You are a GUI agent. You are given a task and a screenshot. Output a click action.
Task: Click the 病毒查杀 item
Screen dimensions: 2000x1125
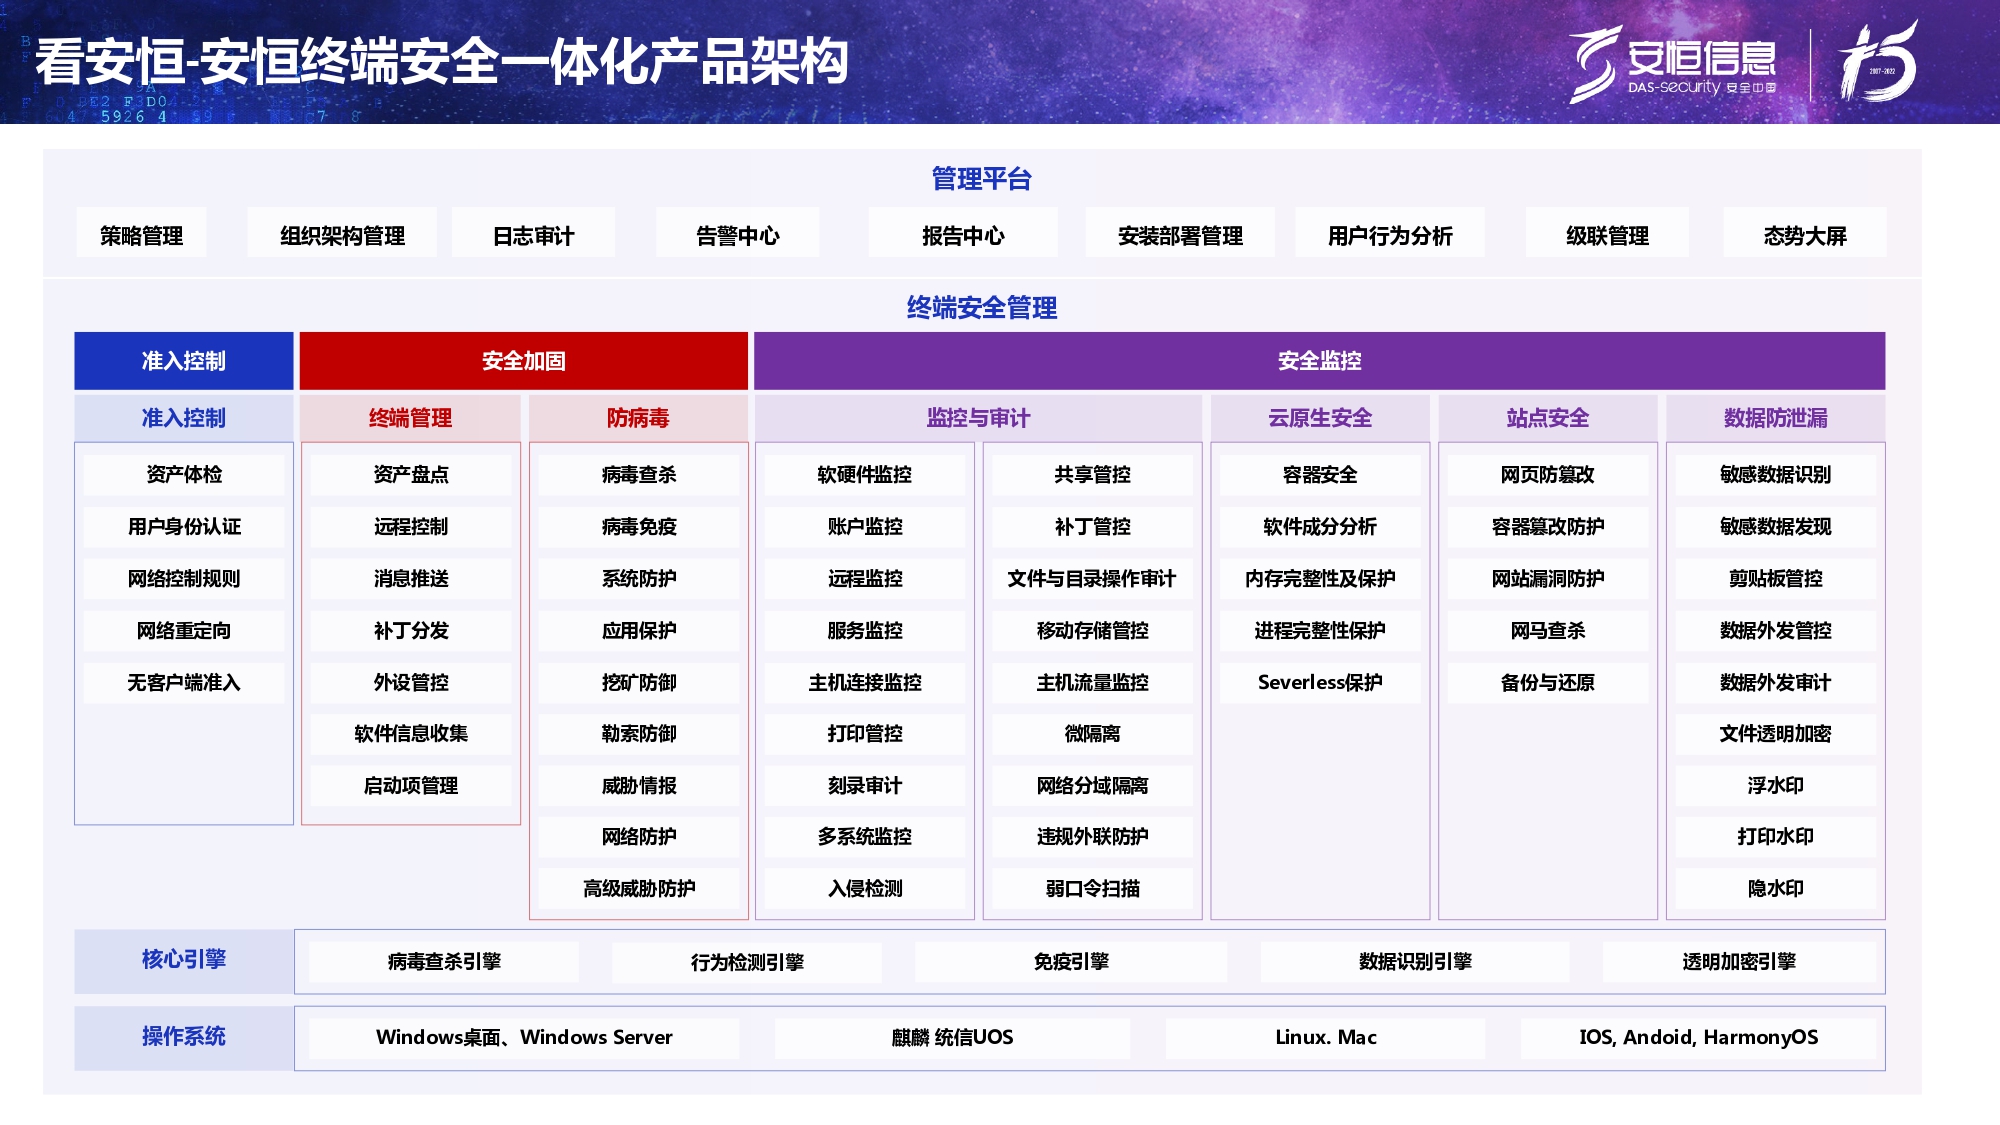click(636, 475)
